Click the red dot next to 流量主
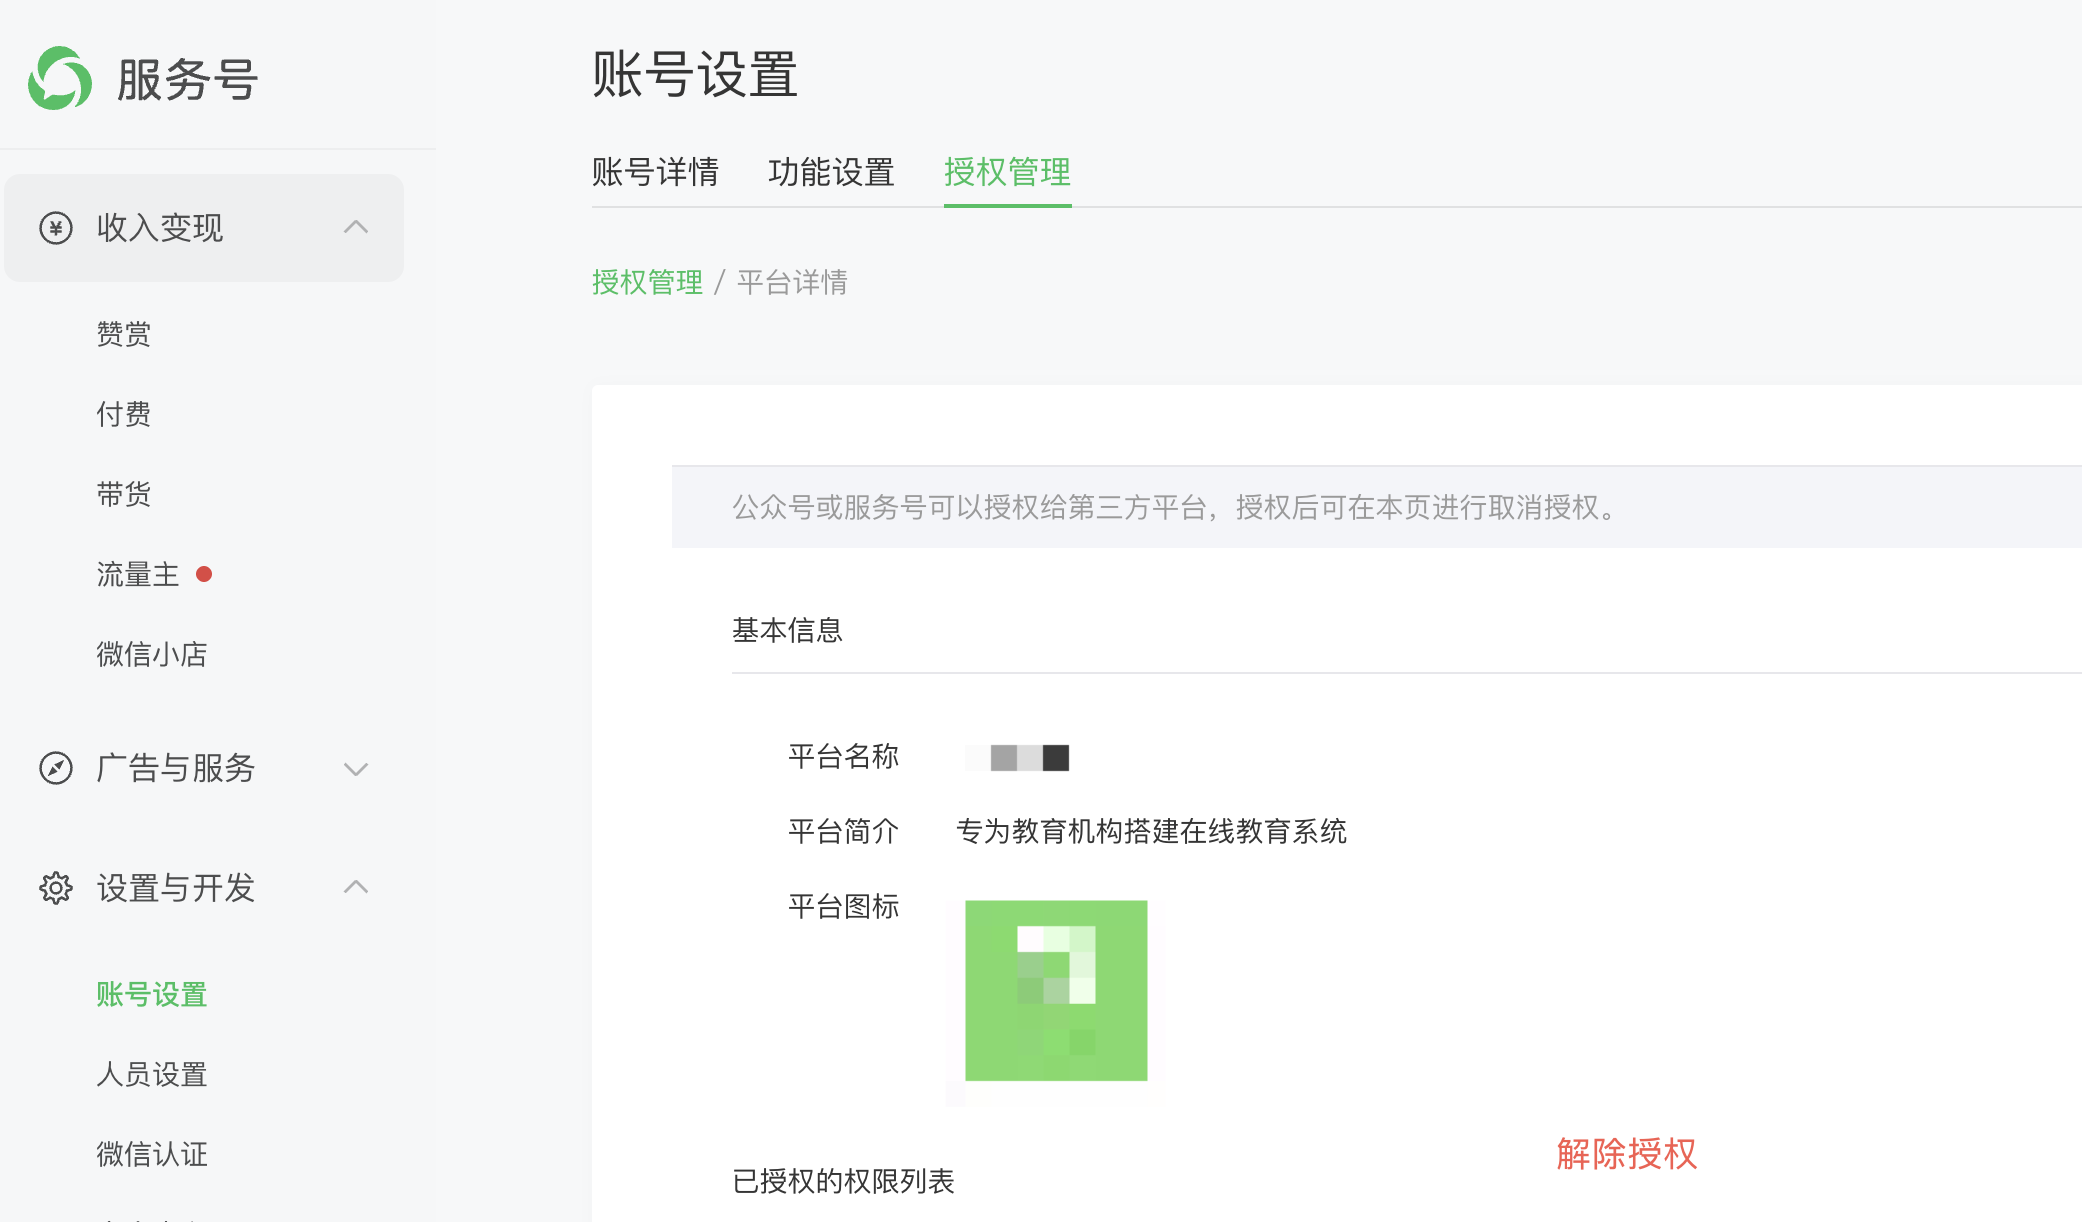 click(204, 574)
